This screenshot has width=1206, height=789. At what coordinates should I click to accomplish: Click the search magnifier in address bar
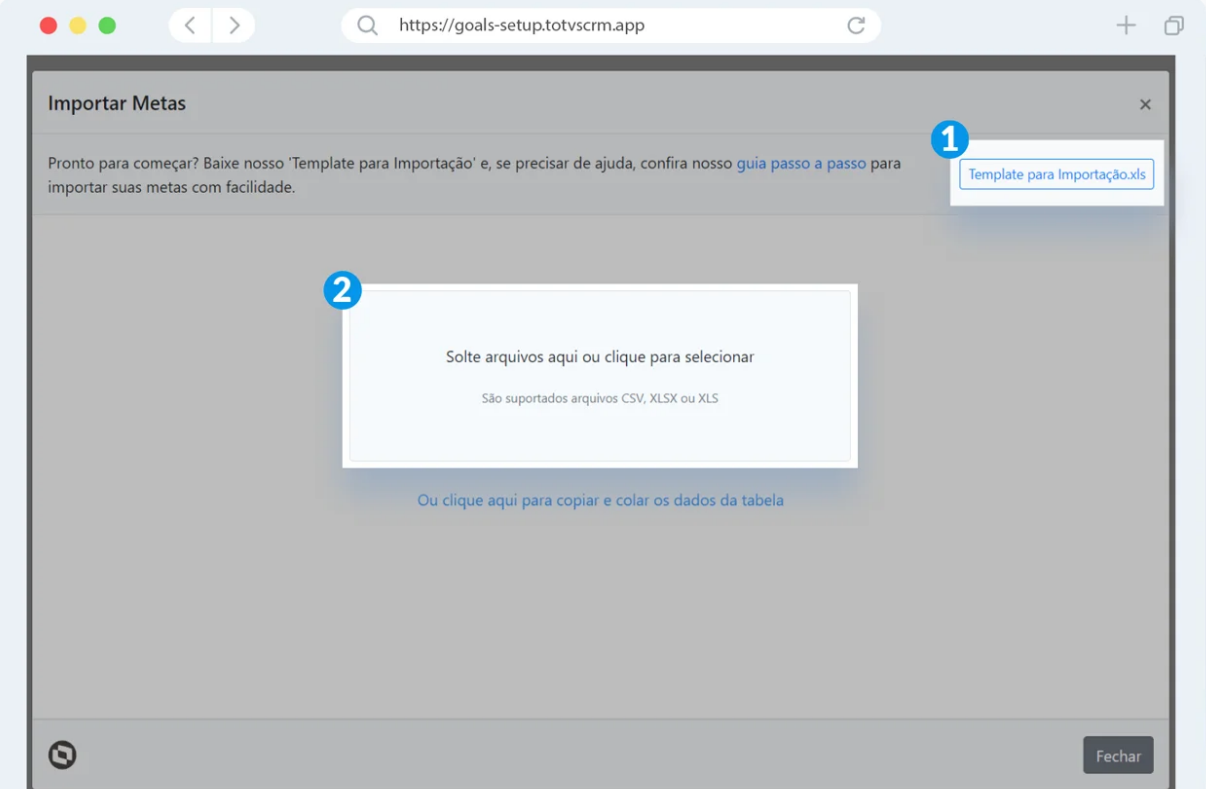pos(368,26)
